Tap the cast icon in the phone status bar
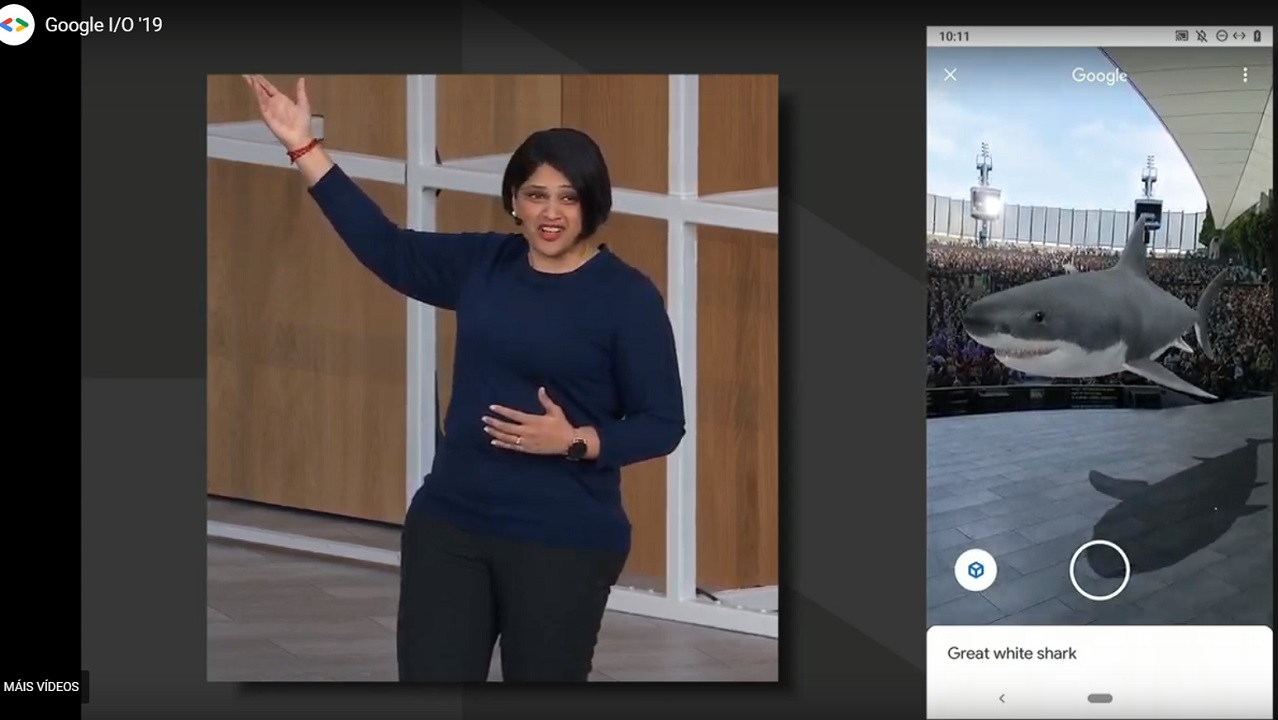Screen dimensions: 1278x720 point(1182,36)
